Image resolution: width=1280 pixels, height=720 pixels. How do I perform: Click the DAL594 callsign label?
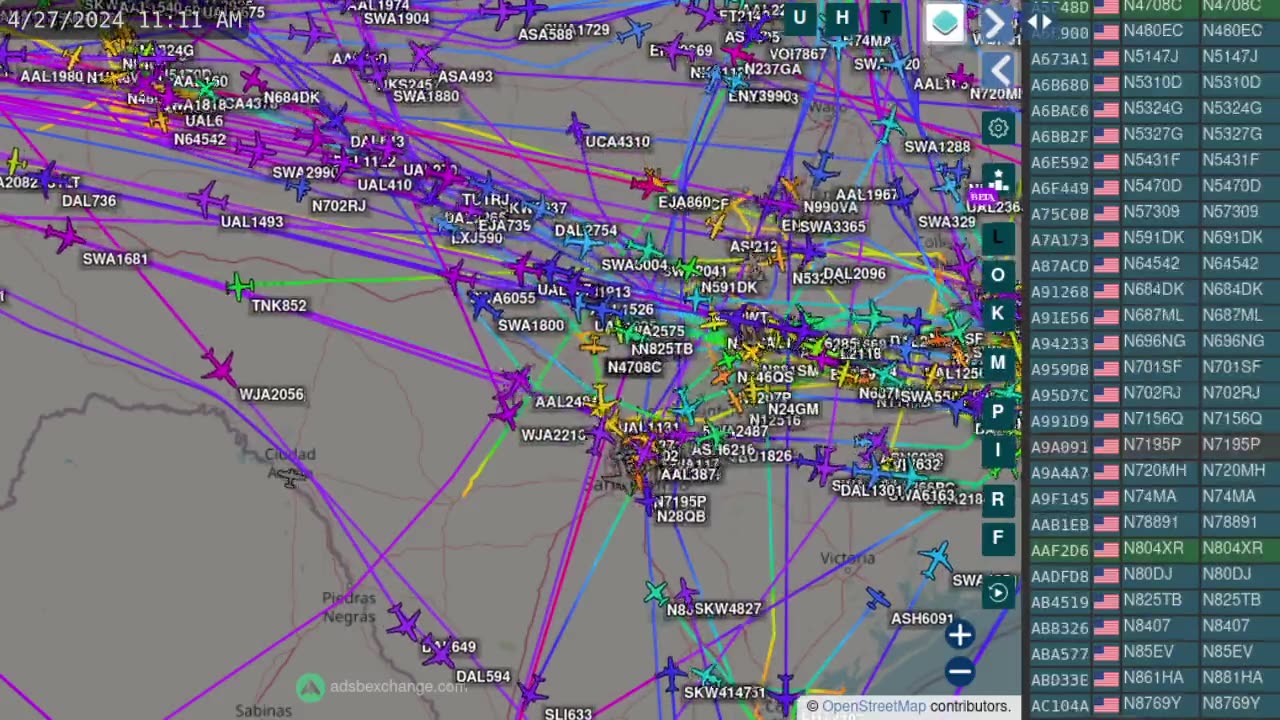point(483,677)
